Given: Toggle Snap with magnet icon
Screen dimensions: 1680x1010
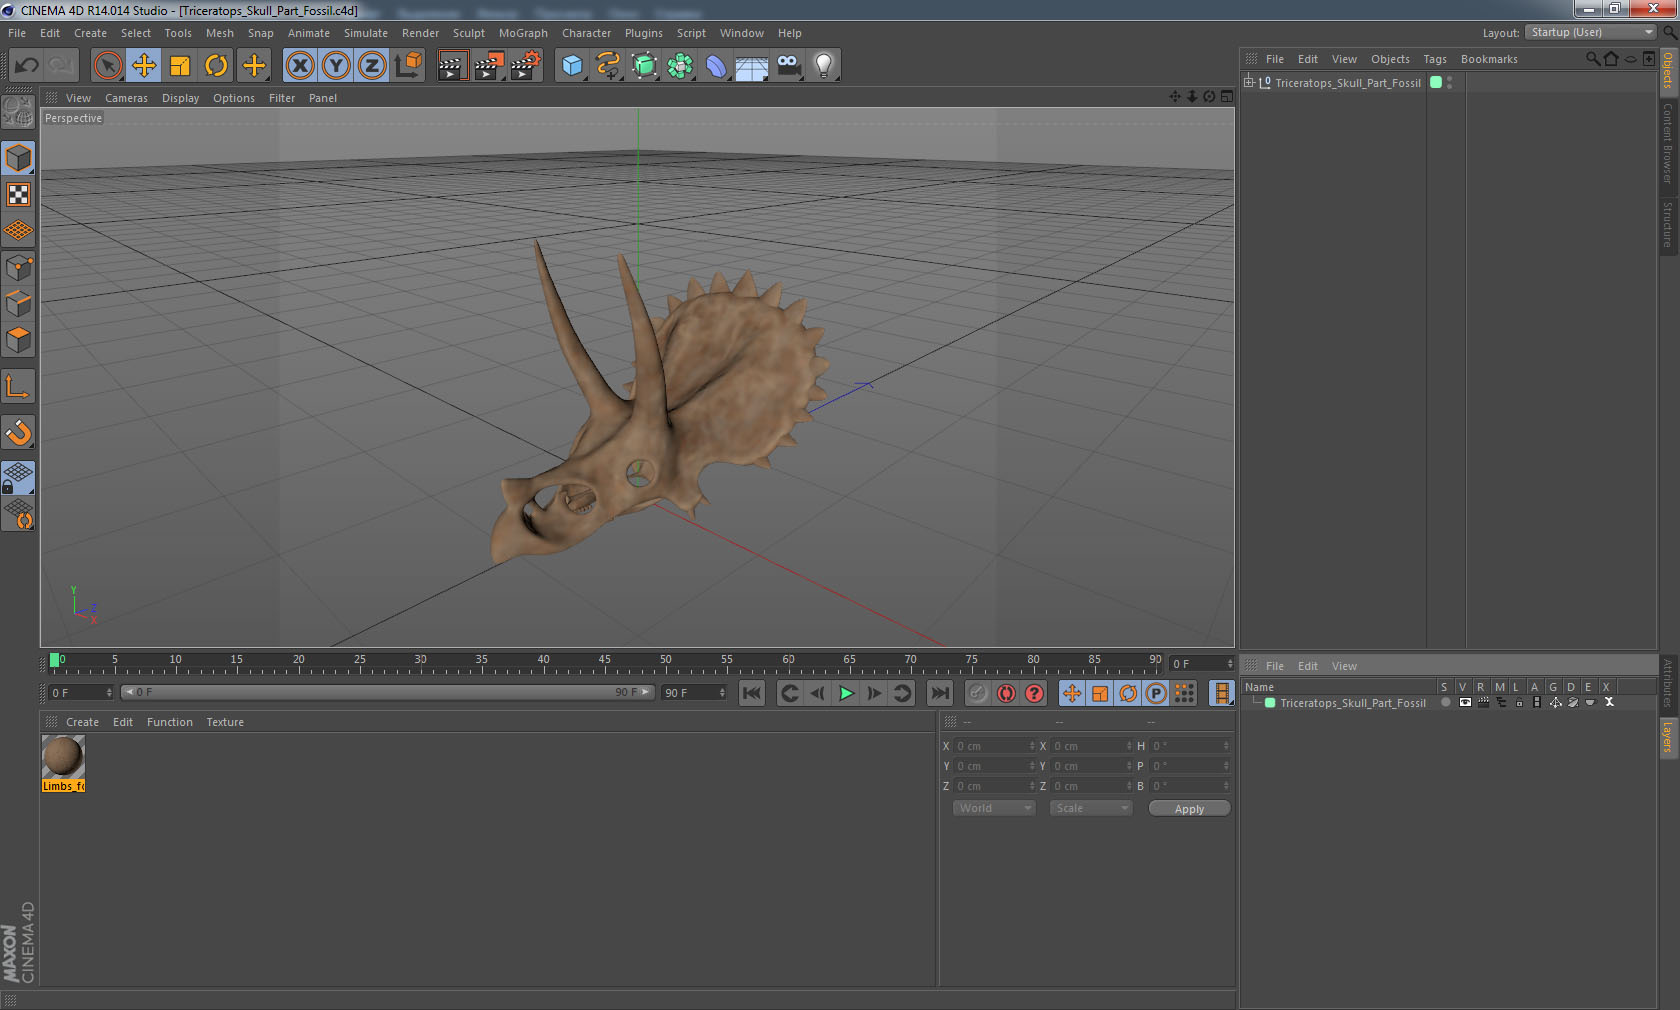Looking at the screenshot, I should click(x=18, y=432).
